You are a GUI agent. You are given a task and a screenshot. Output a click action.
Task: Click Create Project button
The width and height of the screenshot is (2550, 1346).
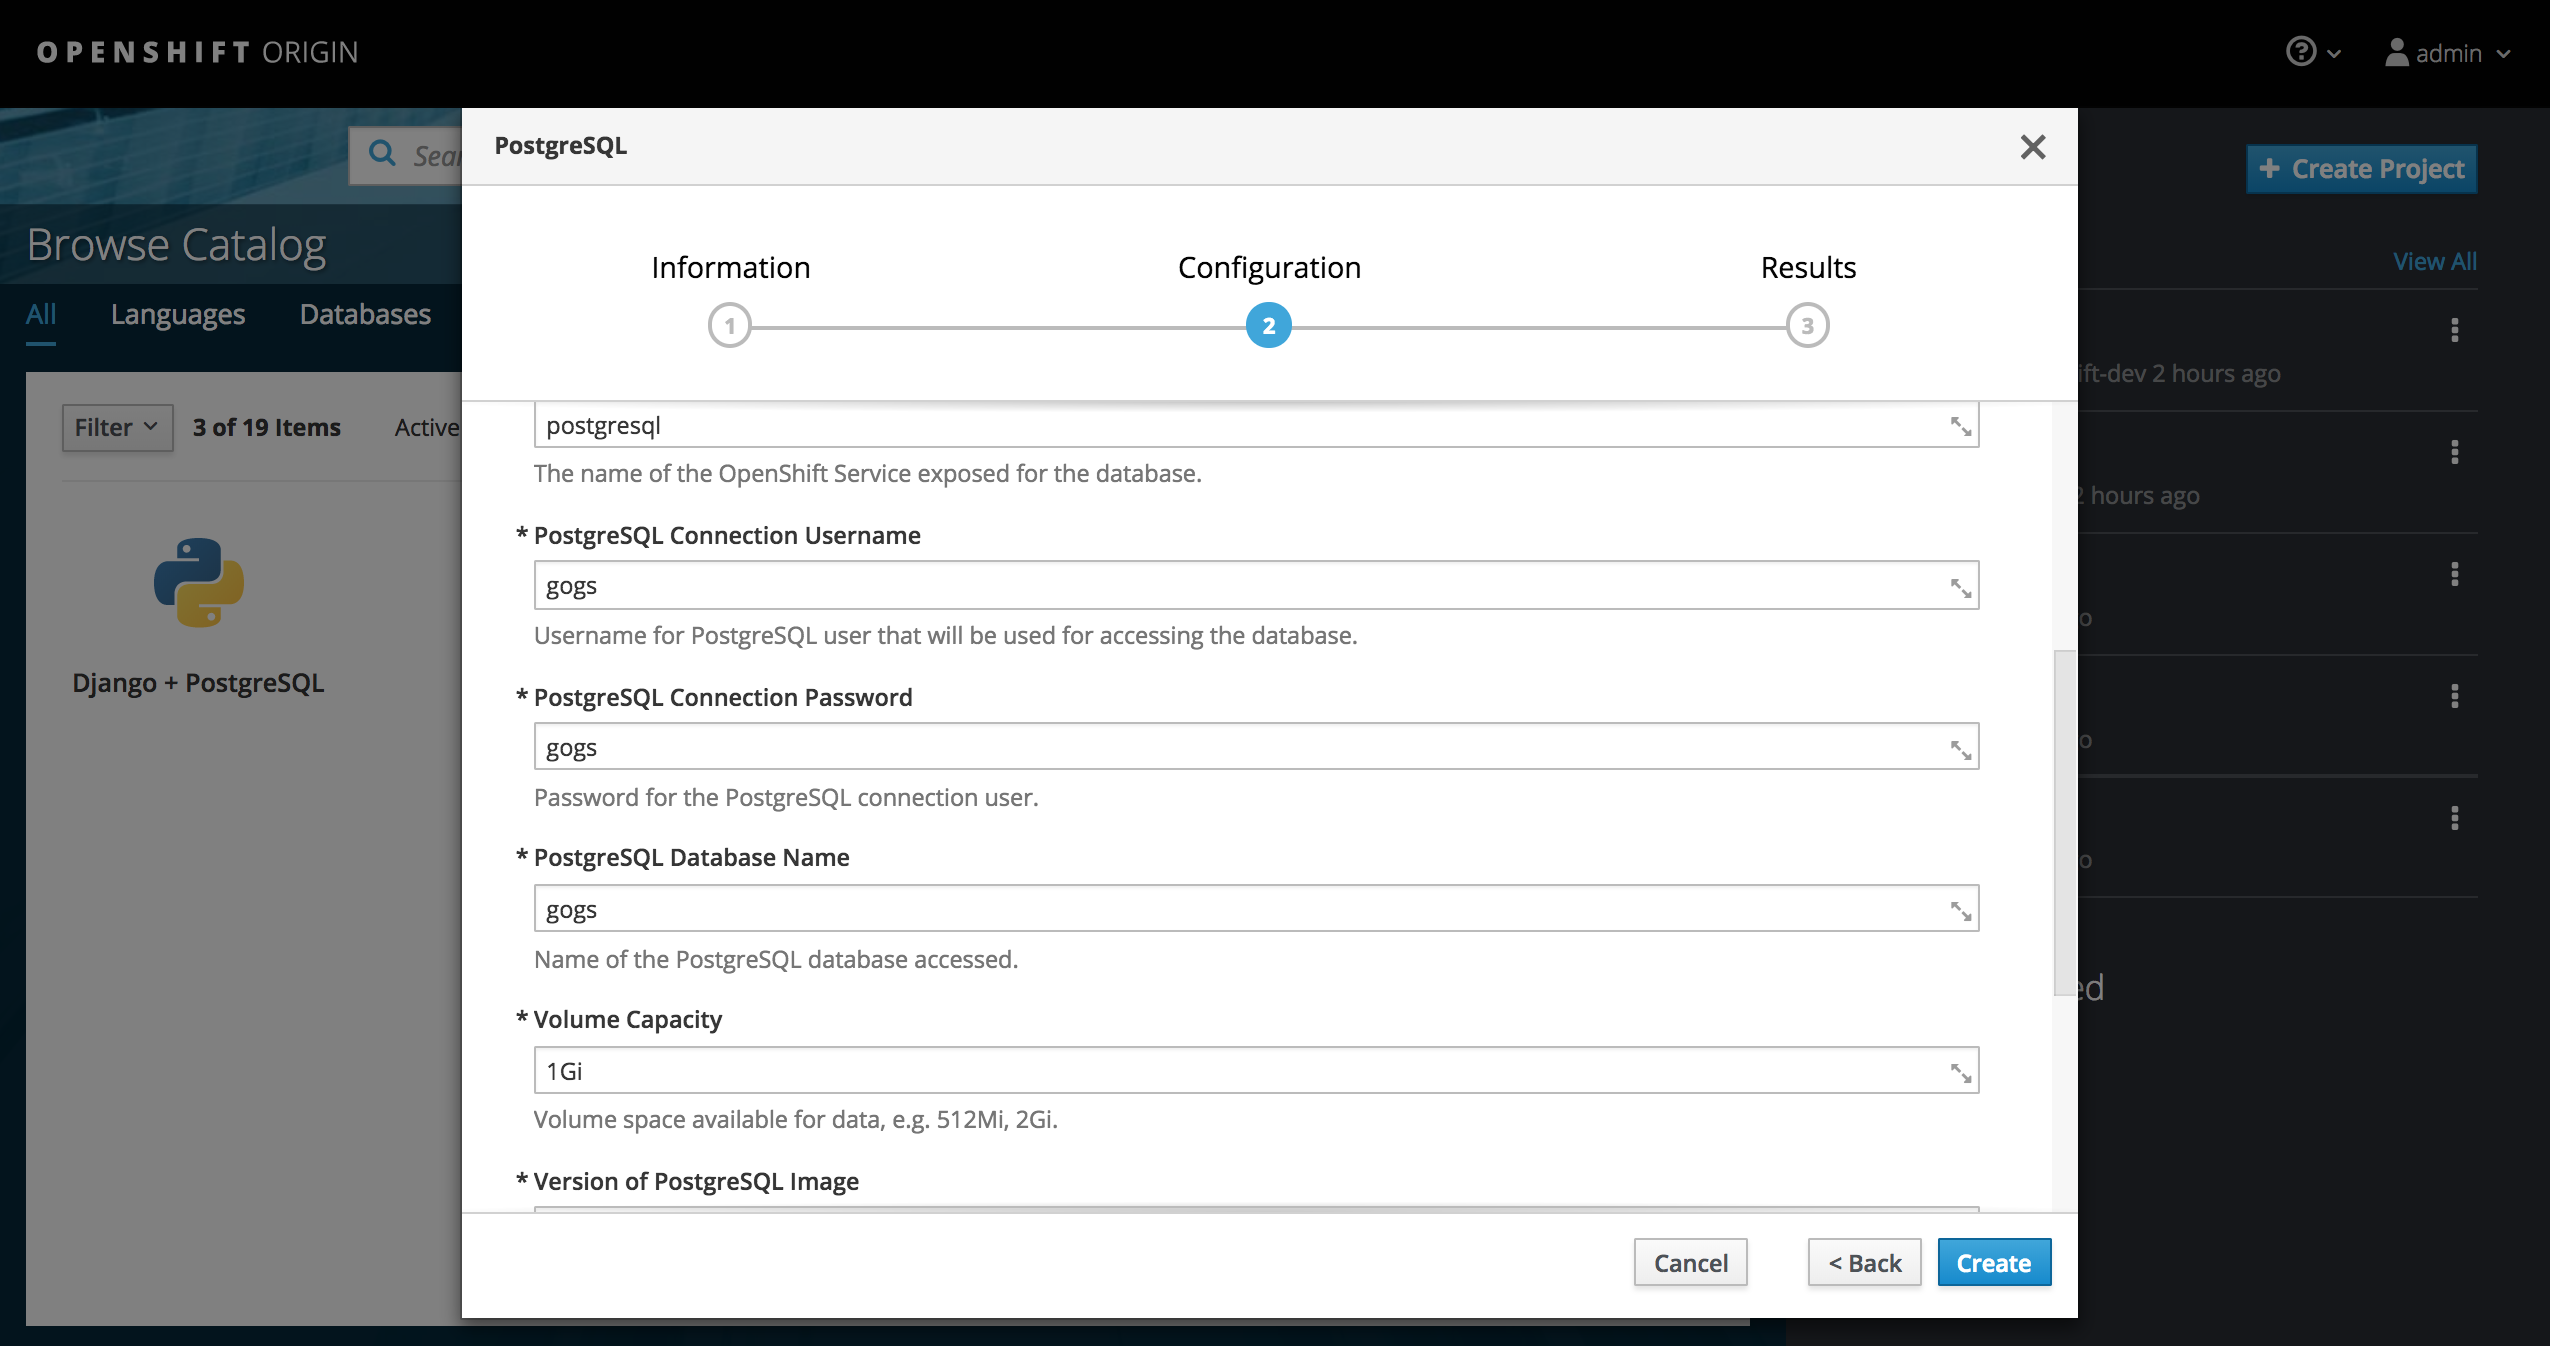pyautogui.click(x=2361, y=169)
